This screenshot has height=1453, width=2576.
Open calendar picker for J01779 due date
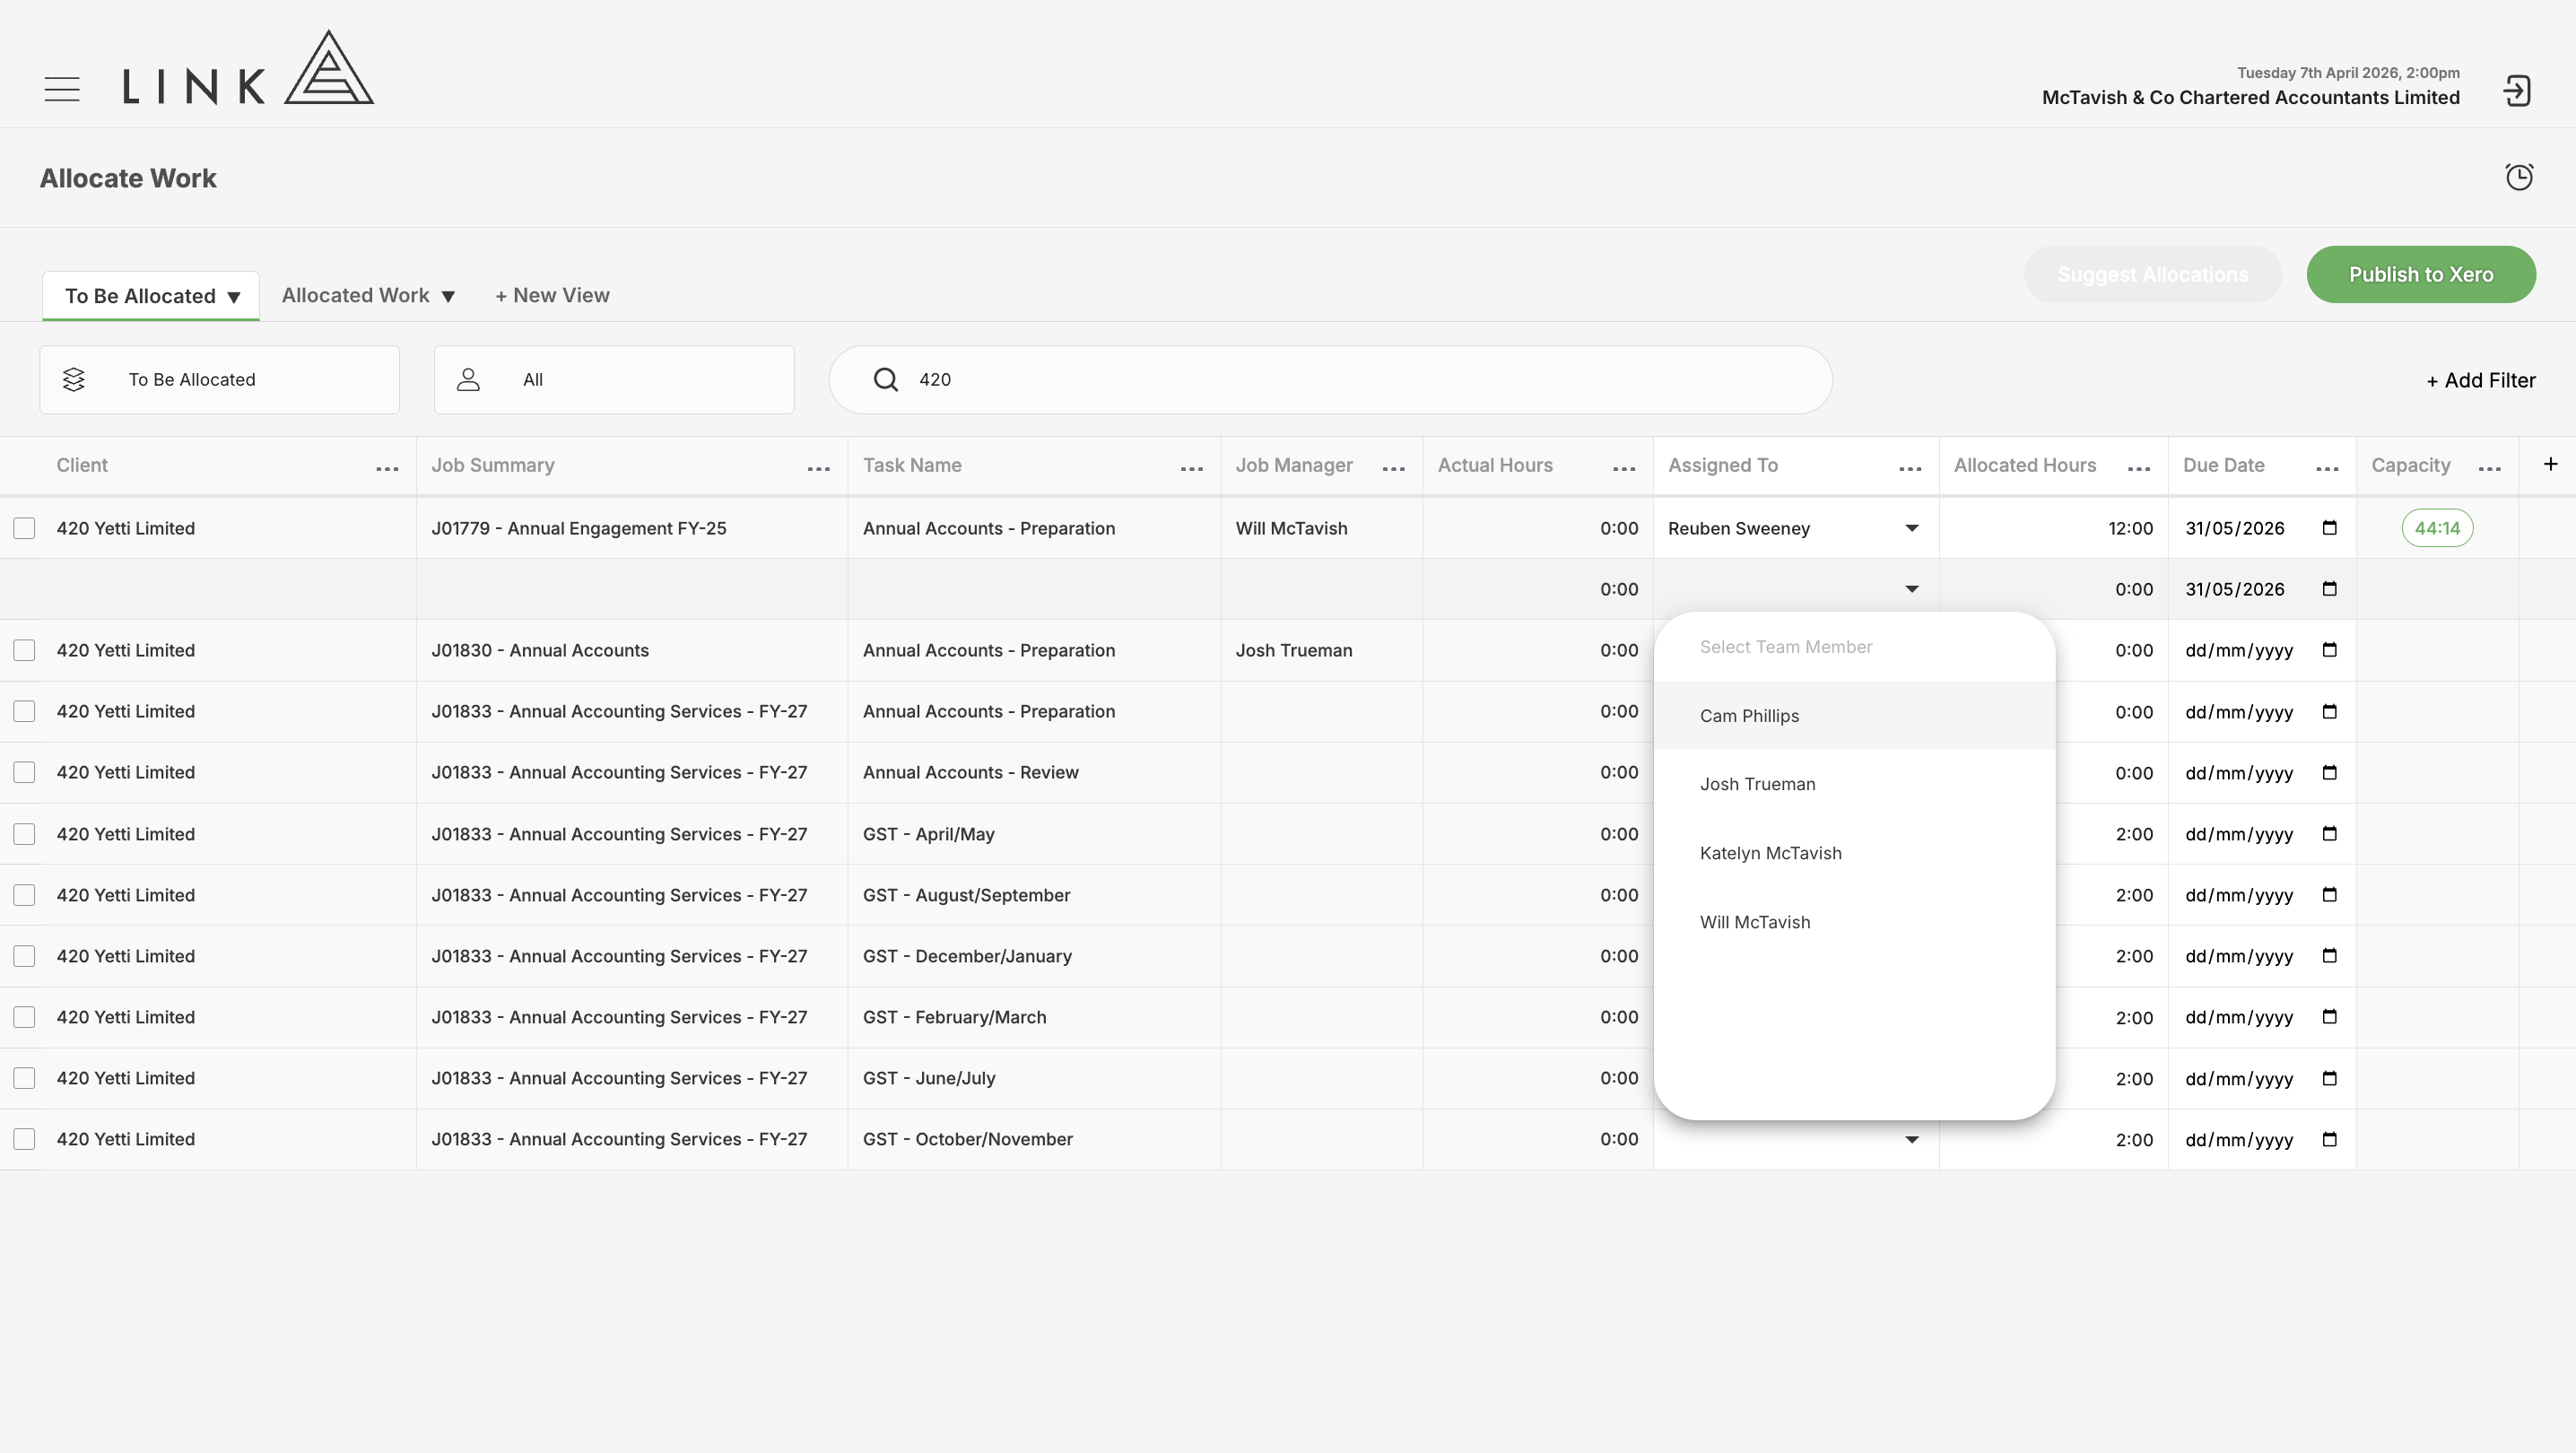point(2329,528)
